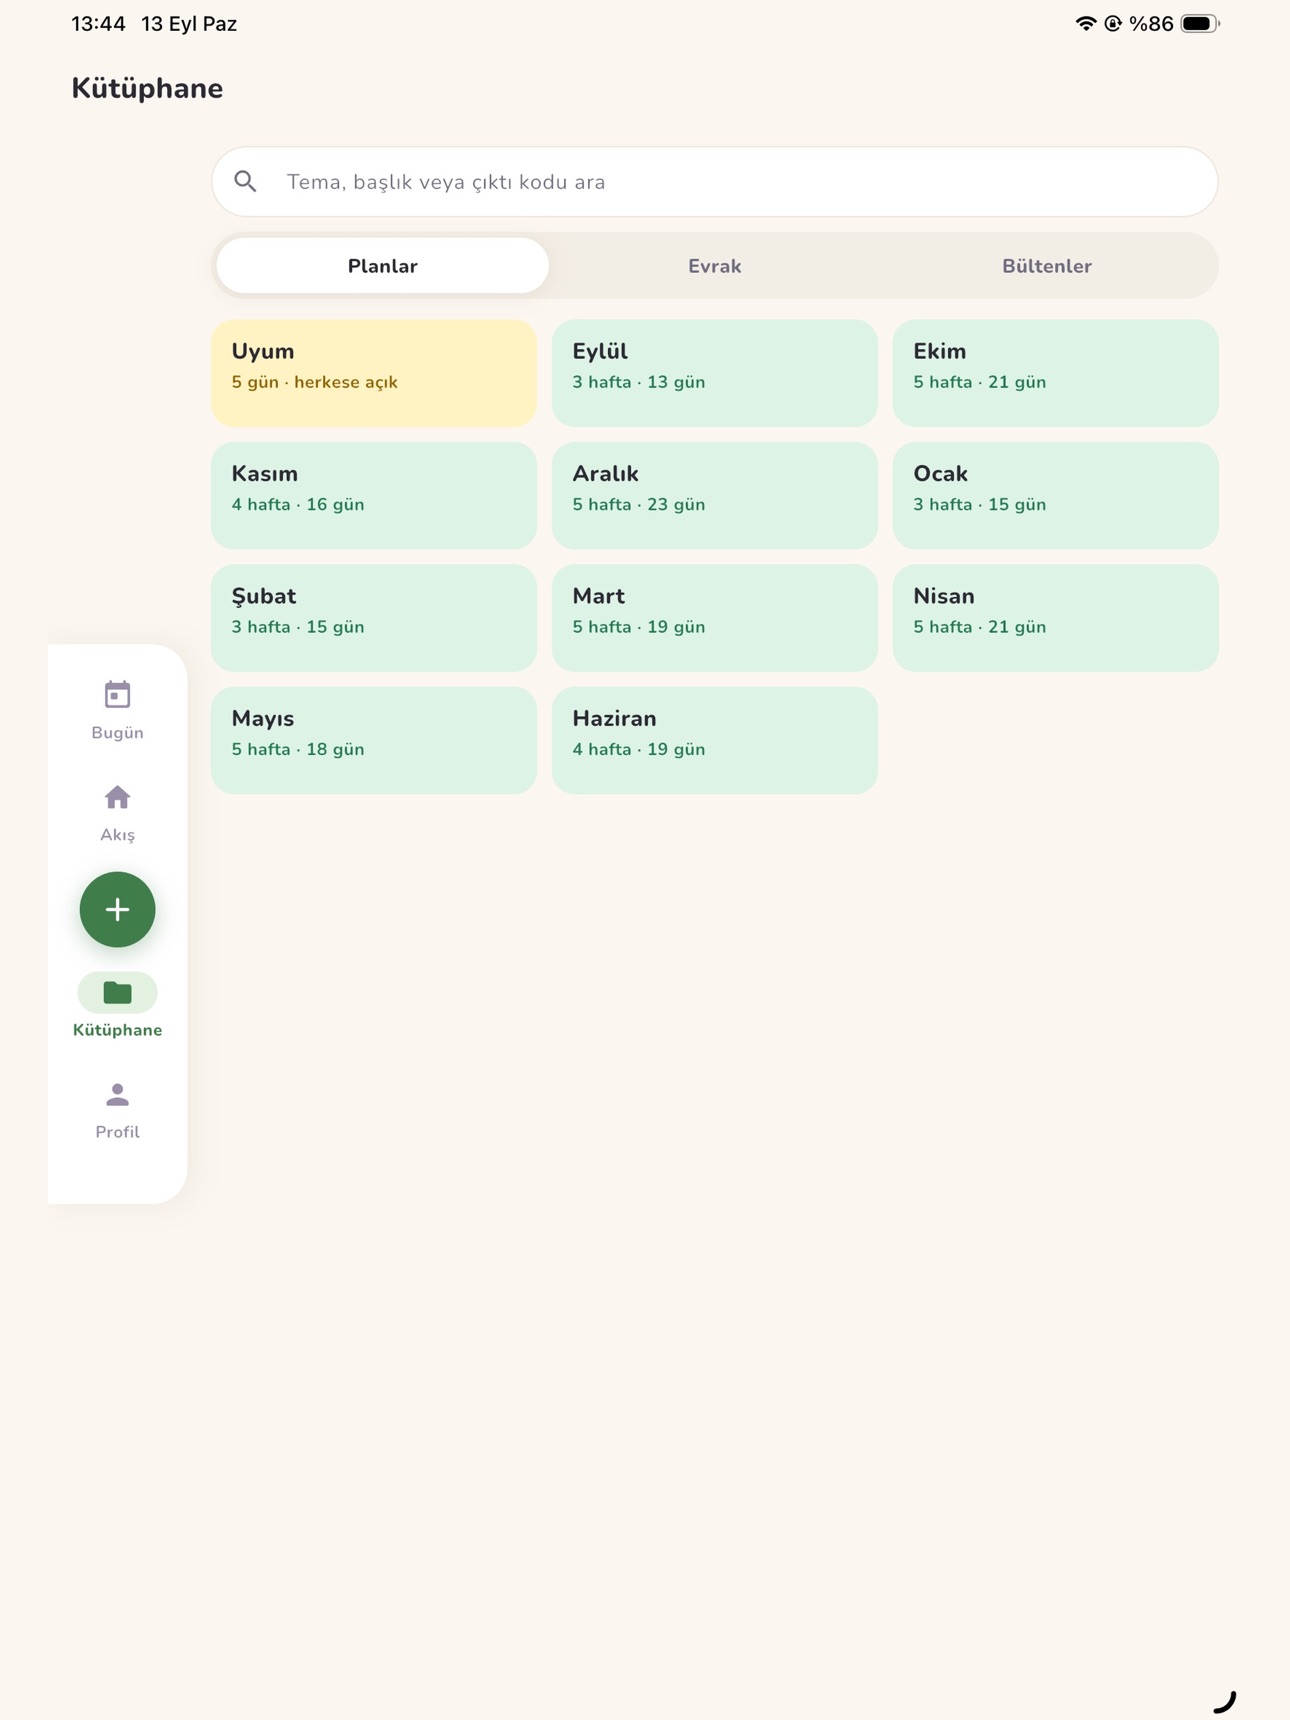The height and width of the screenshot is (1720, 1290).
Task: Choose the Mayıs plan card
Action: point(374,740)
